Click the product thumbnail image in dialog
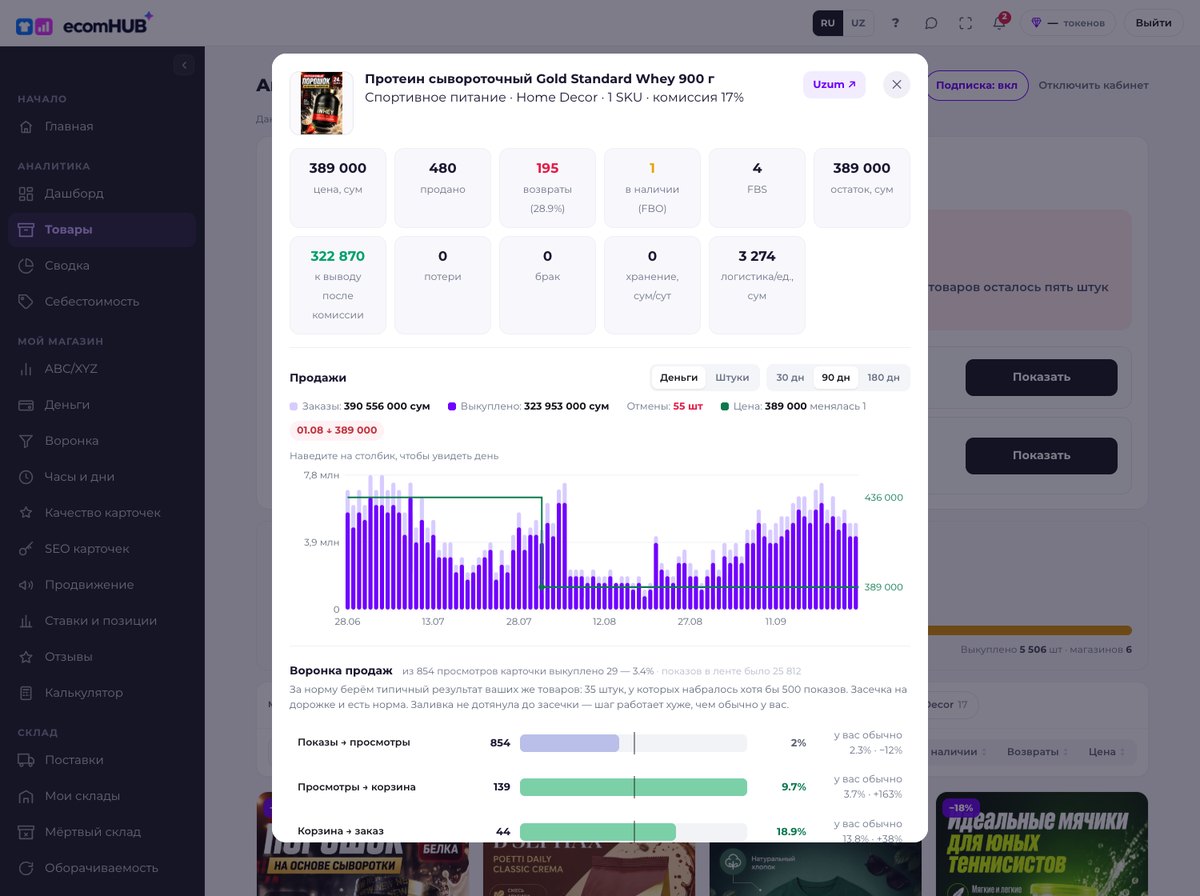This screenshot has width=1200, height=896. pos(322,103)
